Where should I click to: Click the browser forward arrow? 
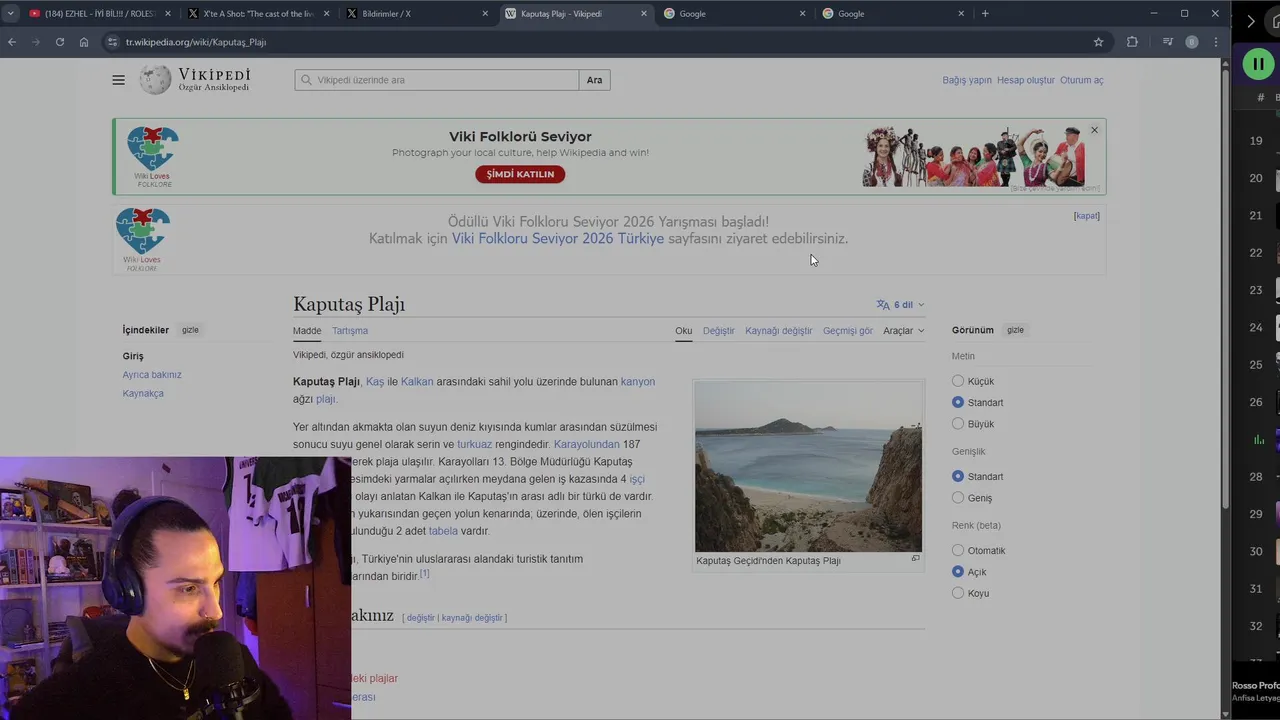(x=36, y=42)
